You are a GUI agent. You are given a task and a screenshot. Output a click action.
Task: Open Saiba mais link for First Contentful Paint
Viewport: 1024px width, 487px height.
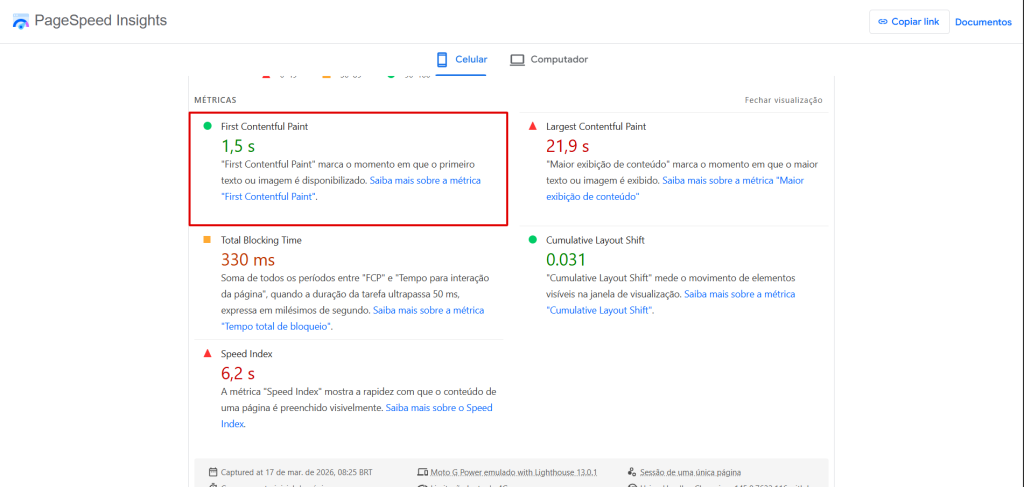tap(351, 188)
